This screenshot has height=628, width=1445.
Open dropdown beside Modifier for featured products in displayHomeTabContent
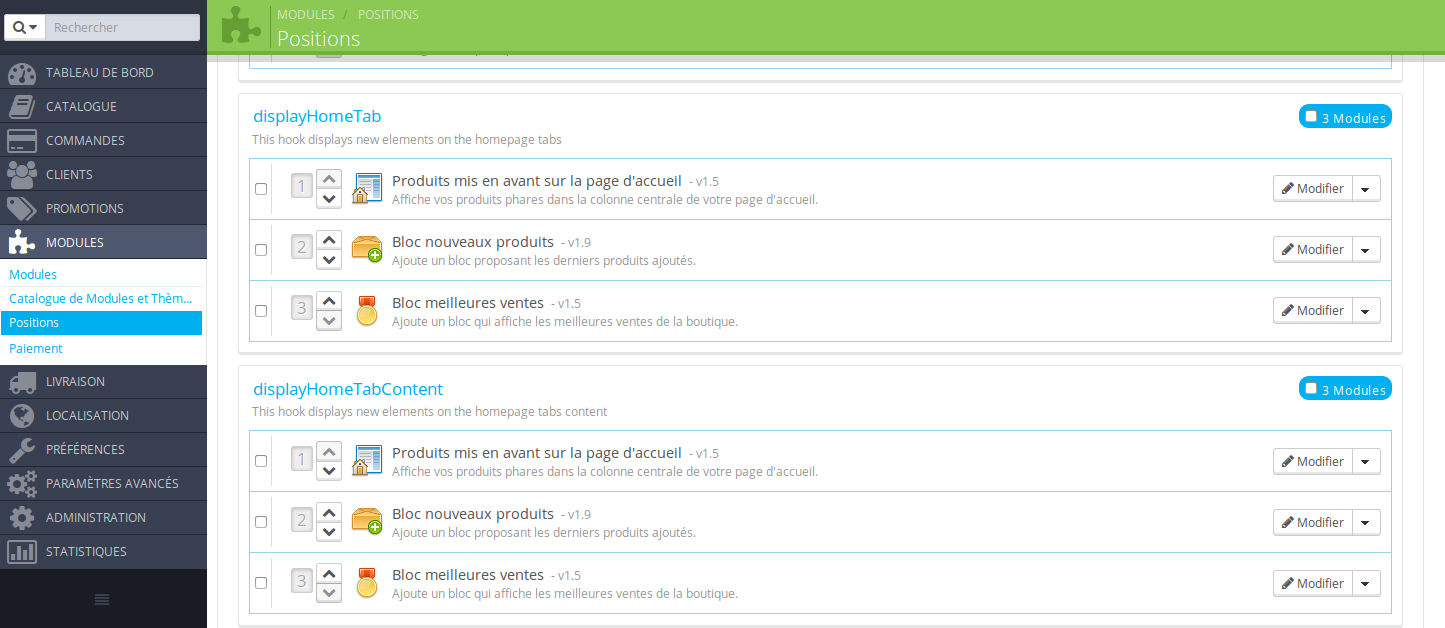point(1366,461)
